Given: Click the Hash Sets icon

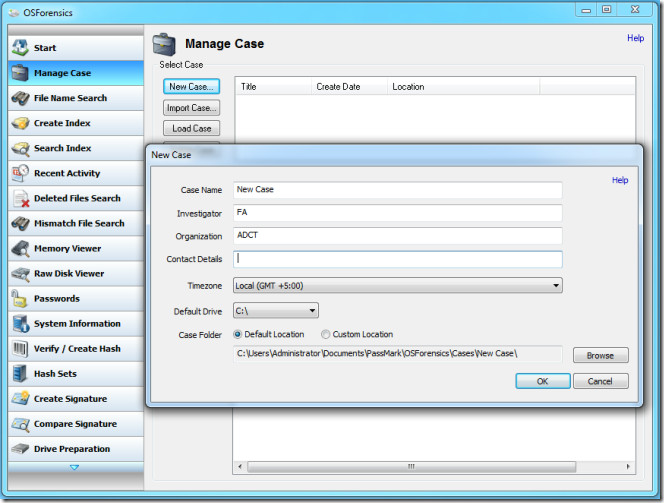Looking at the screenshot, I should (19, 373).
